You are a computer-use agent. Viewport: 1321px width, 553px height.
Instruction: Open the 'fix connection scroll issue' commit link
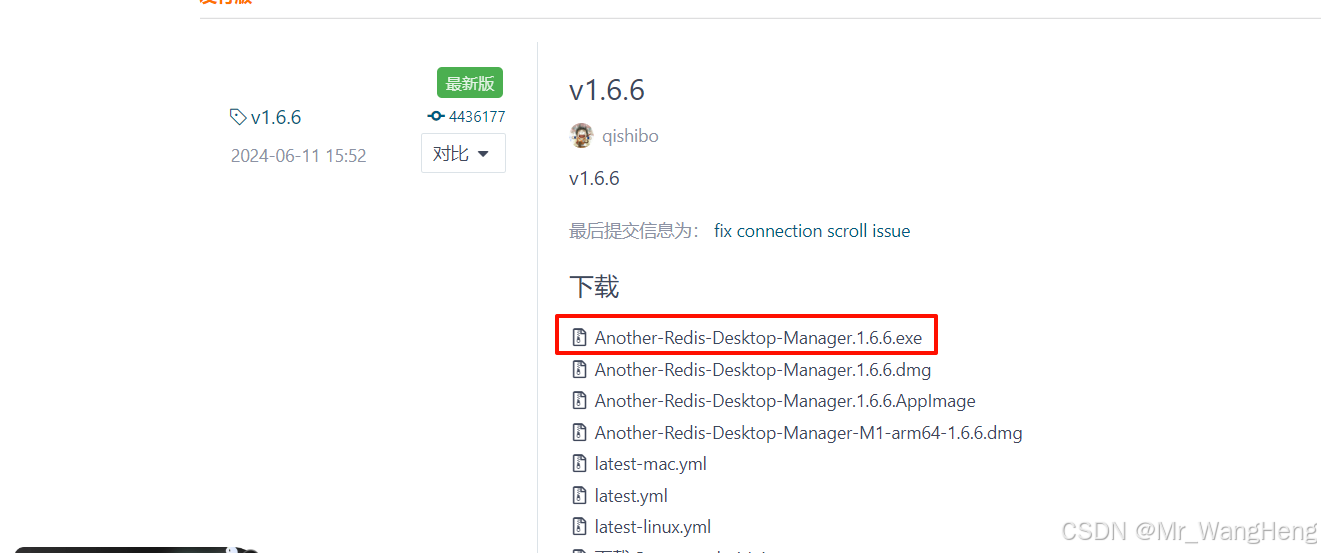pyautogui.click(x=812, y=231)
